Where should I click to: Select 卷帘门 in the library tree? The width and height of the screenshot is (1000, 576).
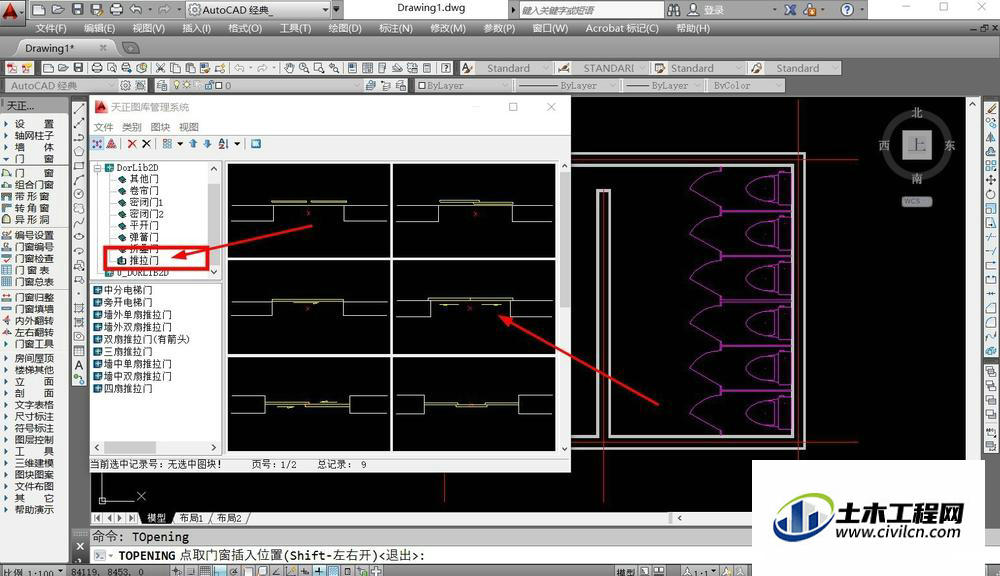[144, 190]
